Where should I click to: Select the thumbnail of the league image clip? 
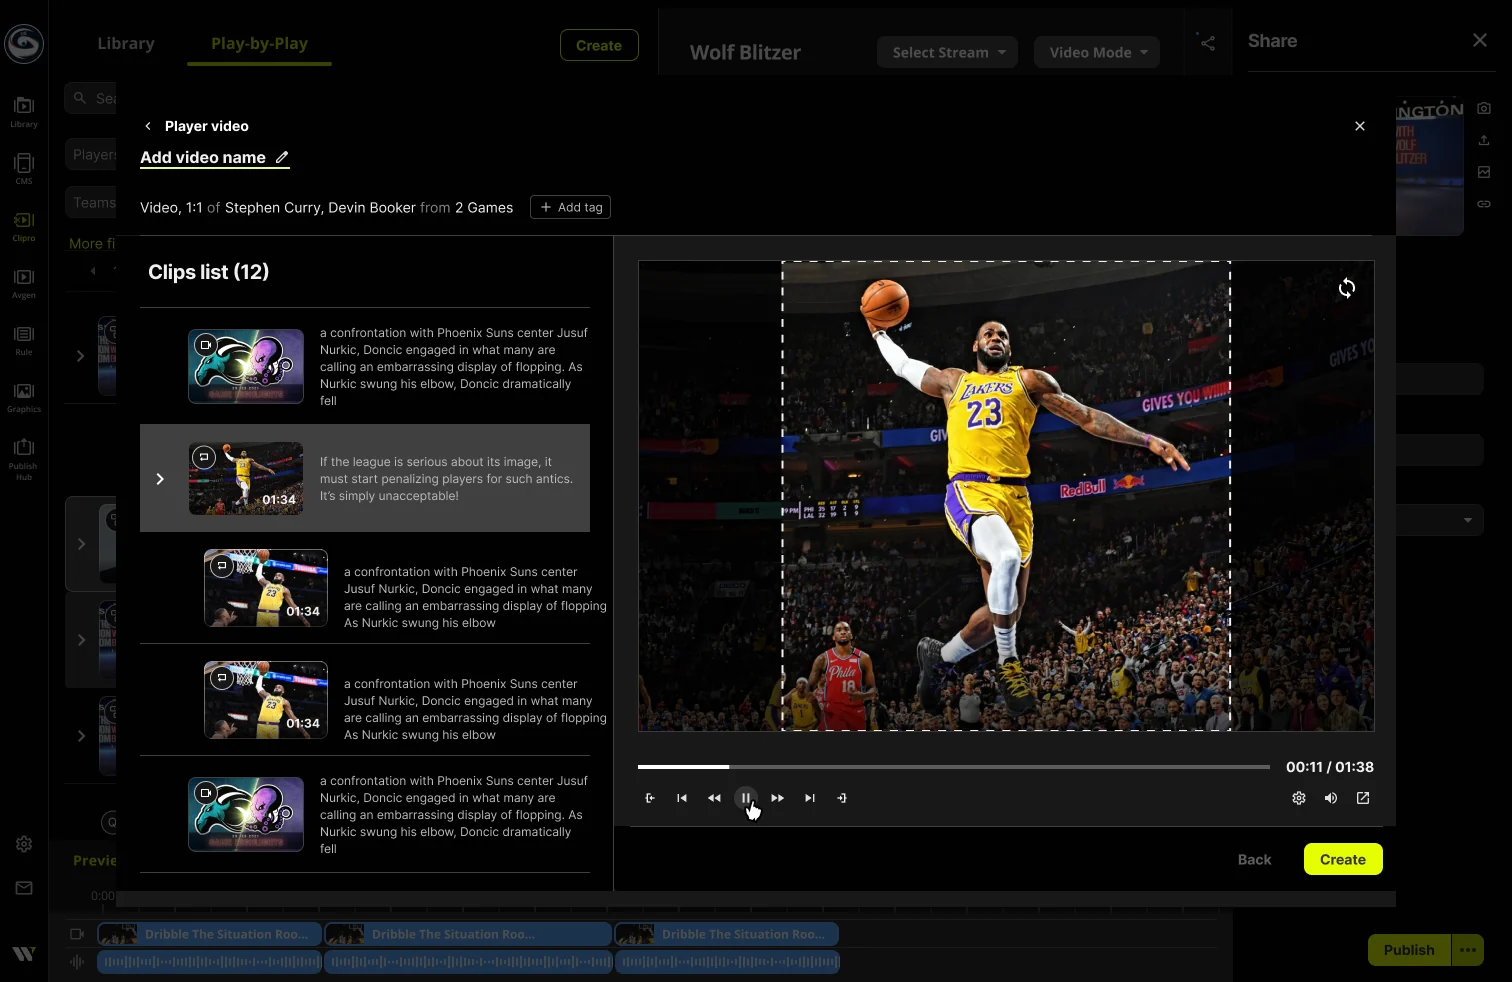point(246,478)
